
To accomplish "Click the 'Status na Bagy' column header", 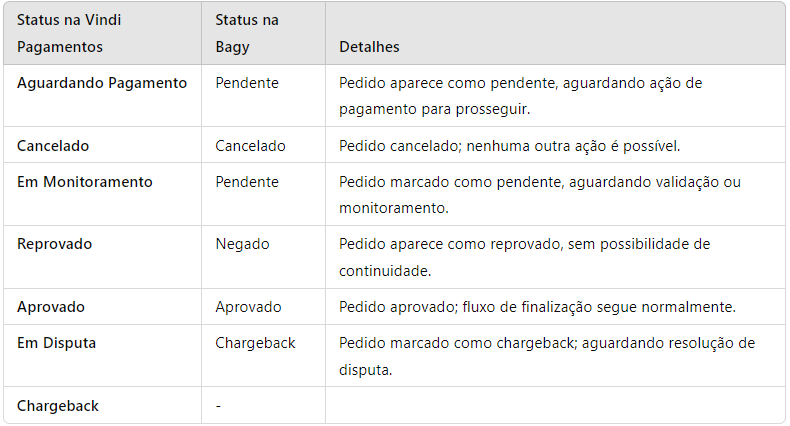I will tap(247, 33).
